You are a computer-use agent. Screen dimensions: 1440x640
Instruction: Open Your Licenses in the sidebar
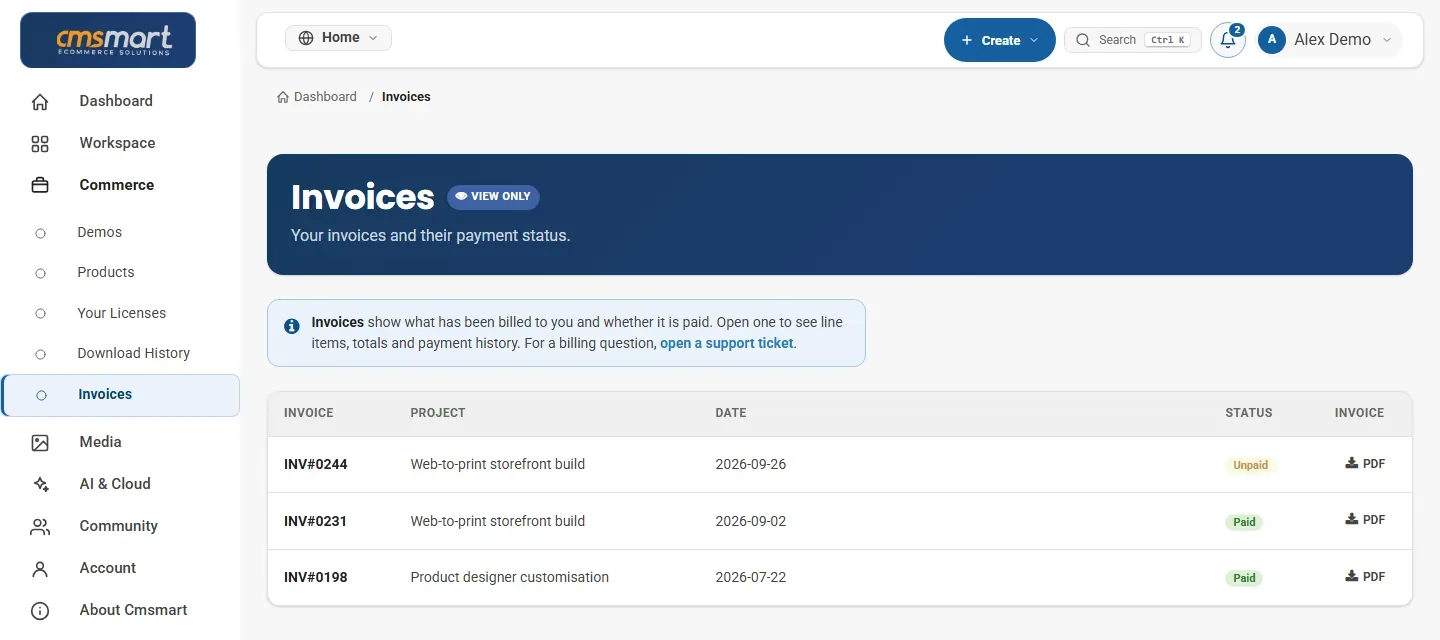[120, 313]
